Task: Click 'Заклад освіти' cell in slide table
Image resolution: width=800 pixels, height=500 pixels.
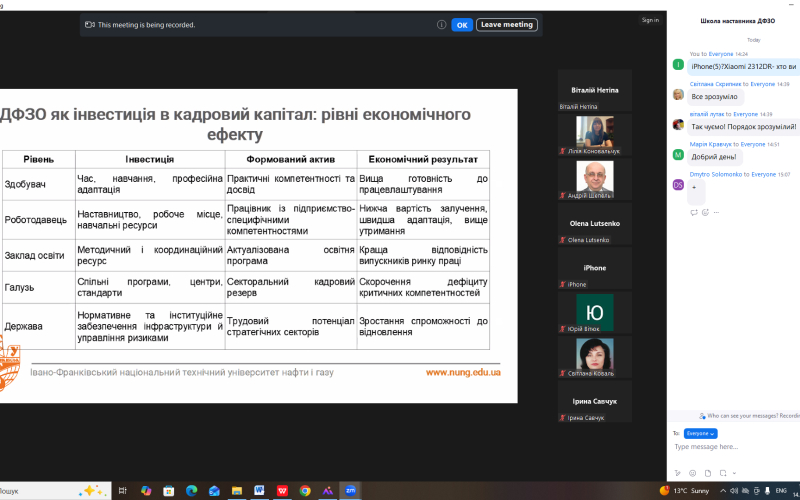Action: click(x=39, y=256)
